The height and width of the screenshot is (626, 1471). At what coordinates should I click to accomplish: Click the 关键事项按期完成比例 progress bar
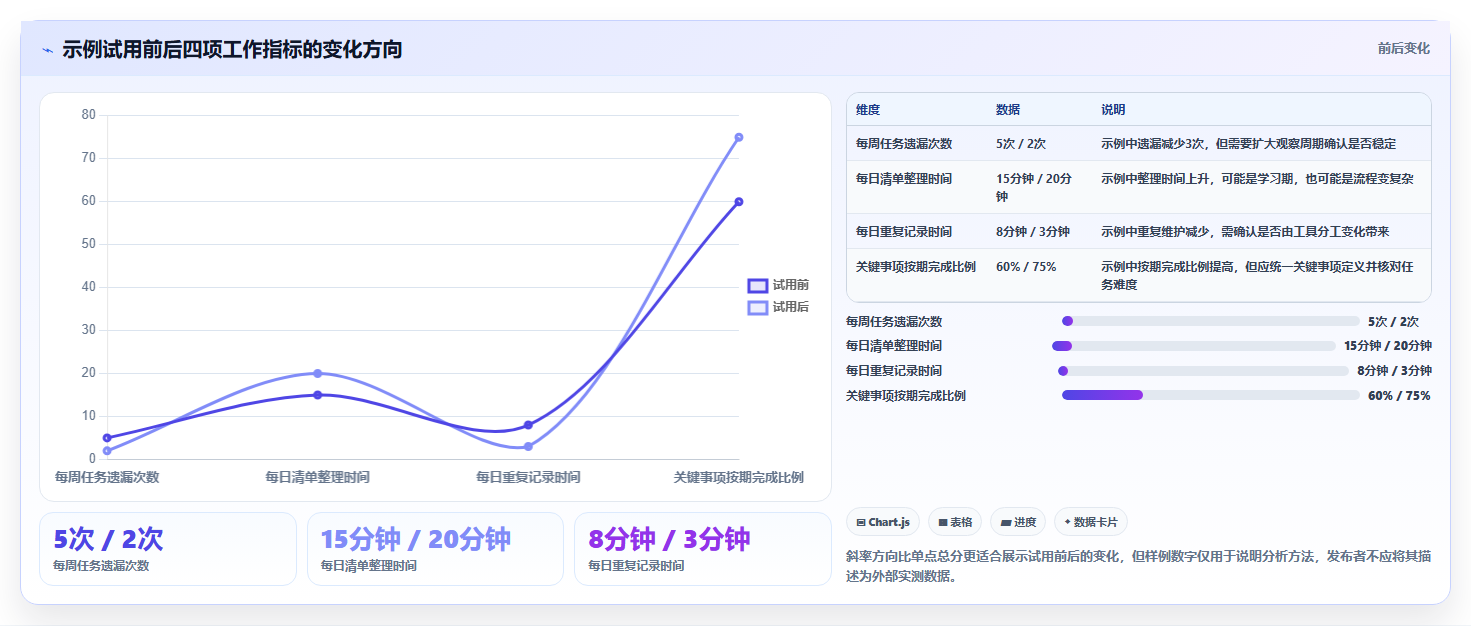coord(1210,395)
